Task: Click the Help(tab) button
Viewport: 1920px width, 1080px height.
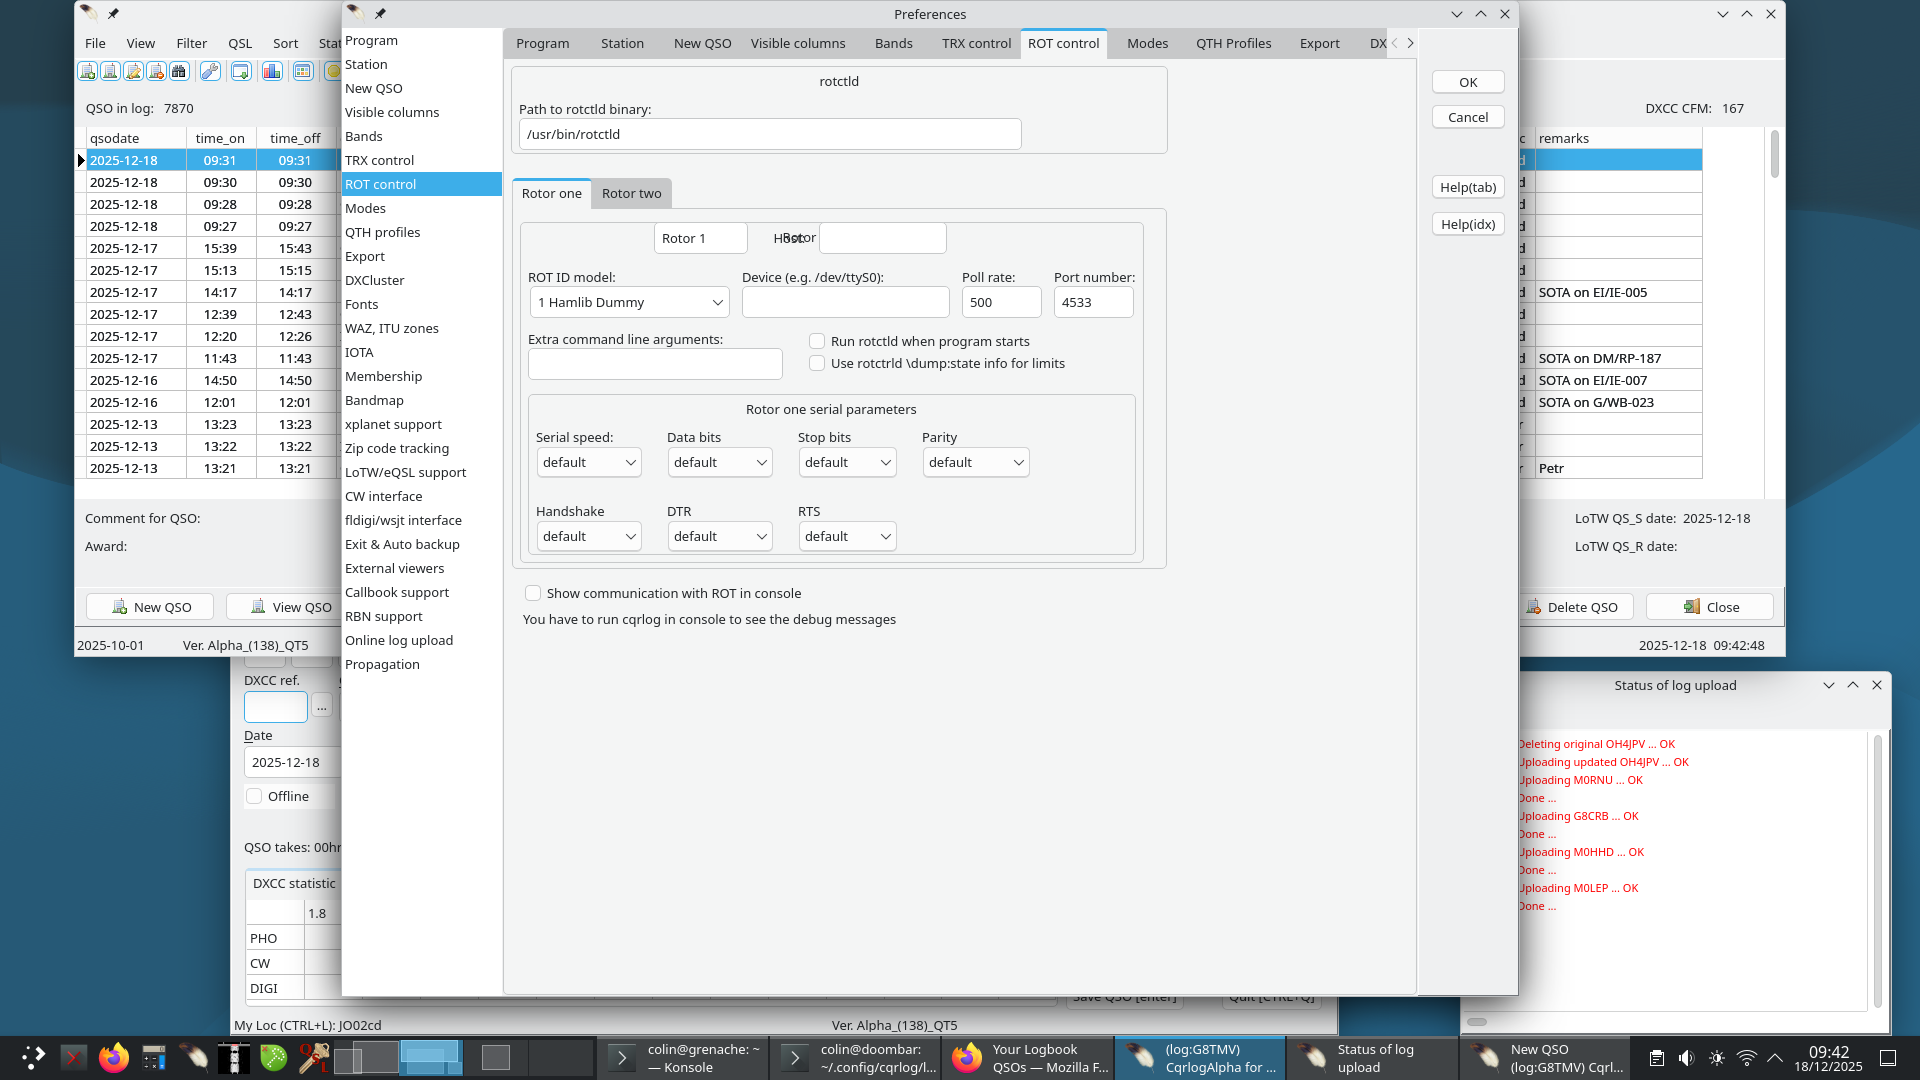Action: (1467, 188)
